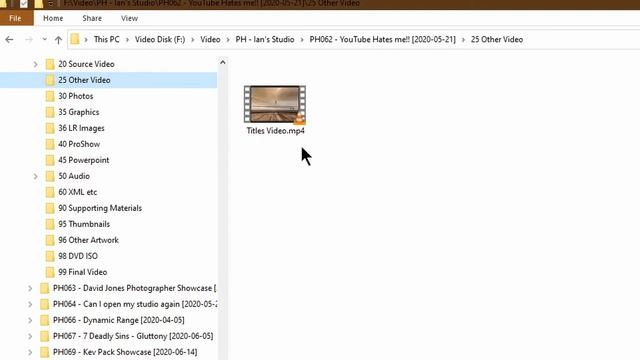This screenshot has width=640, height=360.
Task: Click the Titles Video.mp4 file name
Action: [x=276, y=131]
